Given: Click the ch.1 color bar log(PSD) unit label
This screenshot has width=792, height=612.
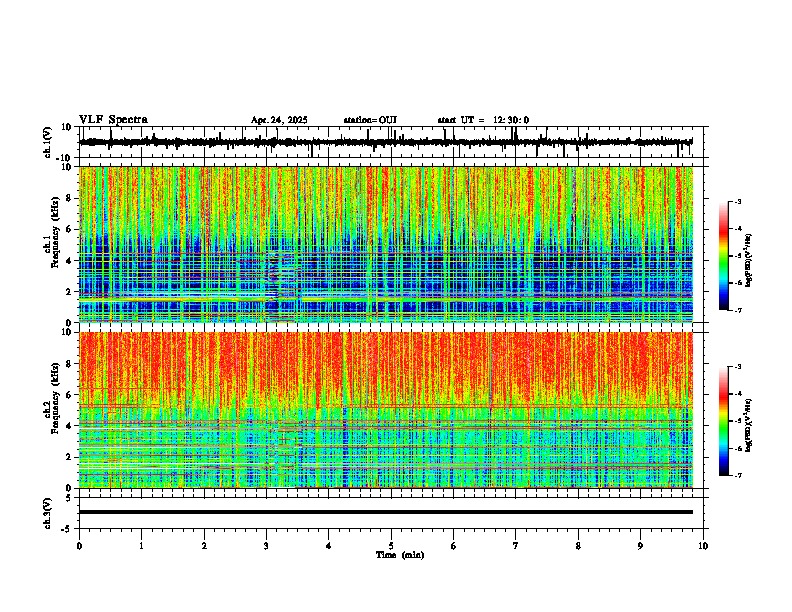Looking at the screenshot, I should tap(748, 261).
